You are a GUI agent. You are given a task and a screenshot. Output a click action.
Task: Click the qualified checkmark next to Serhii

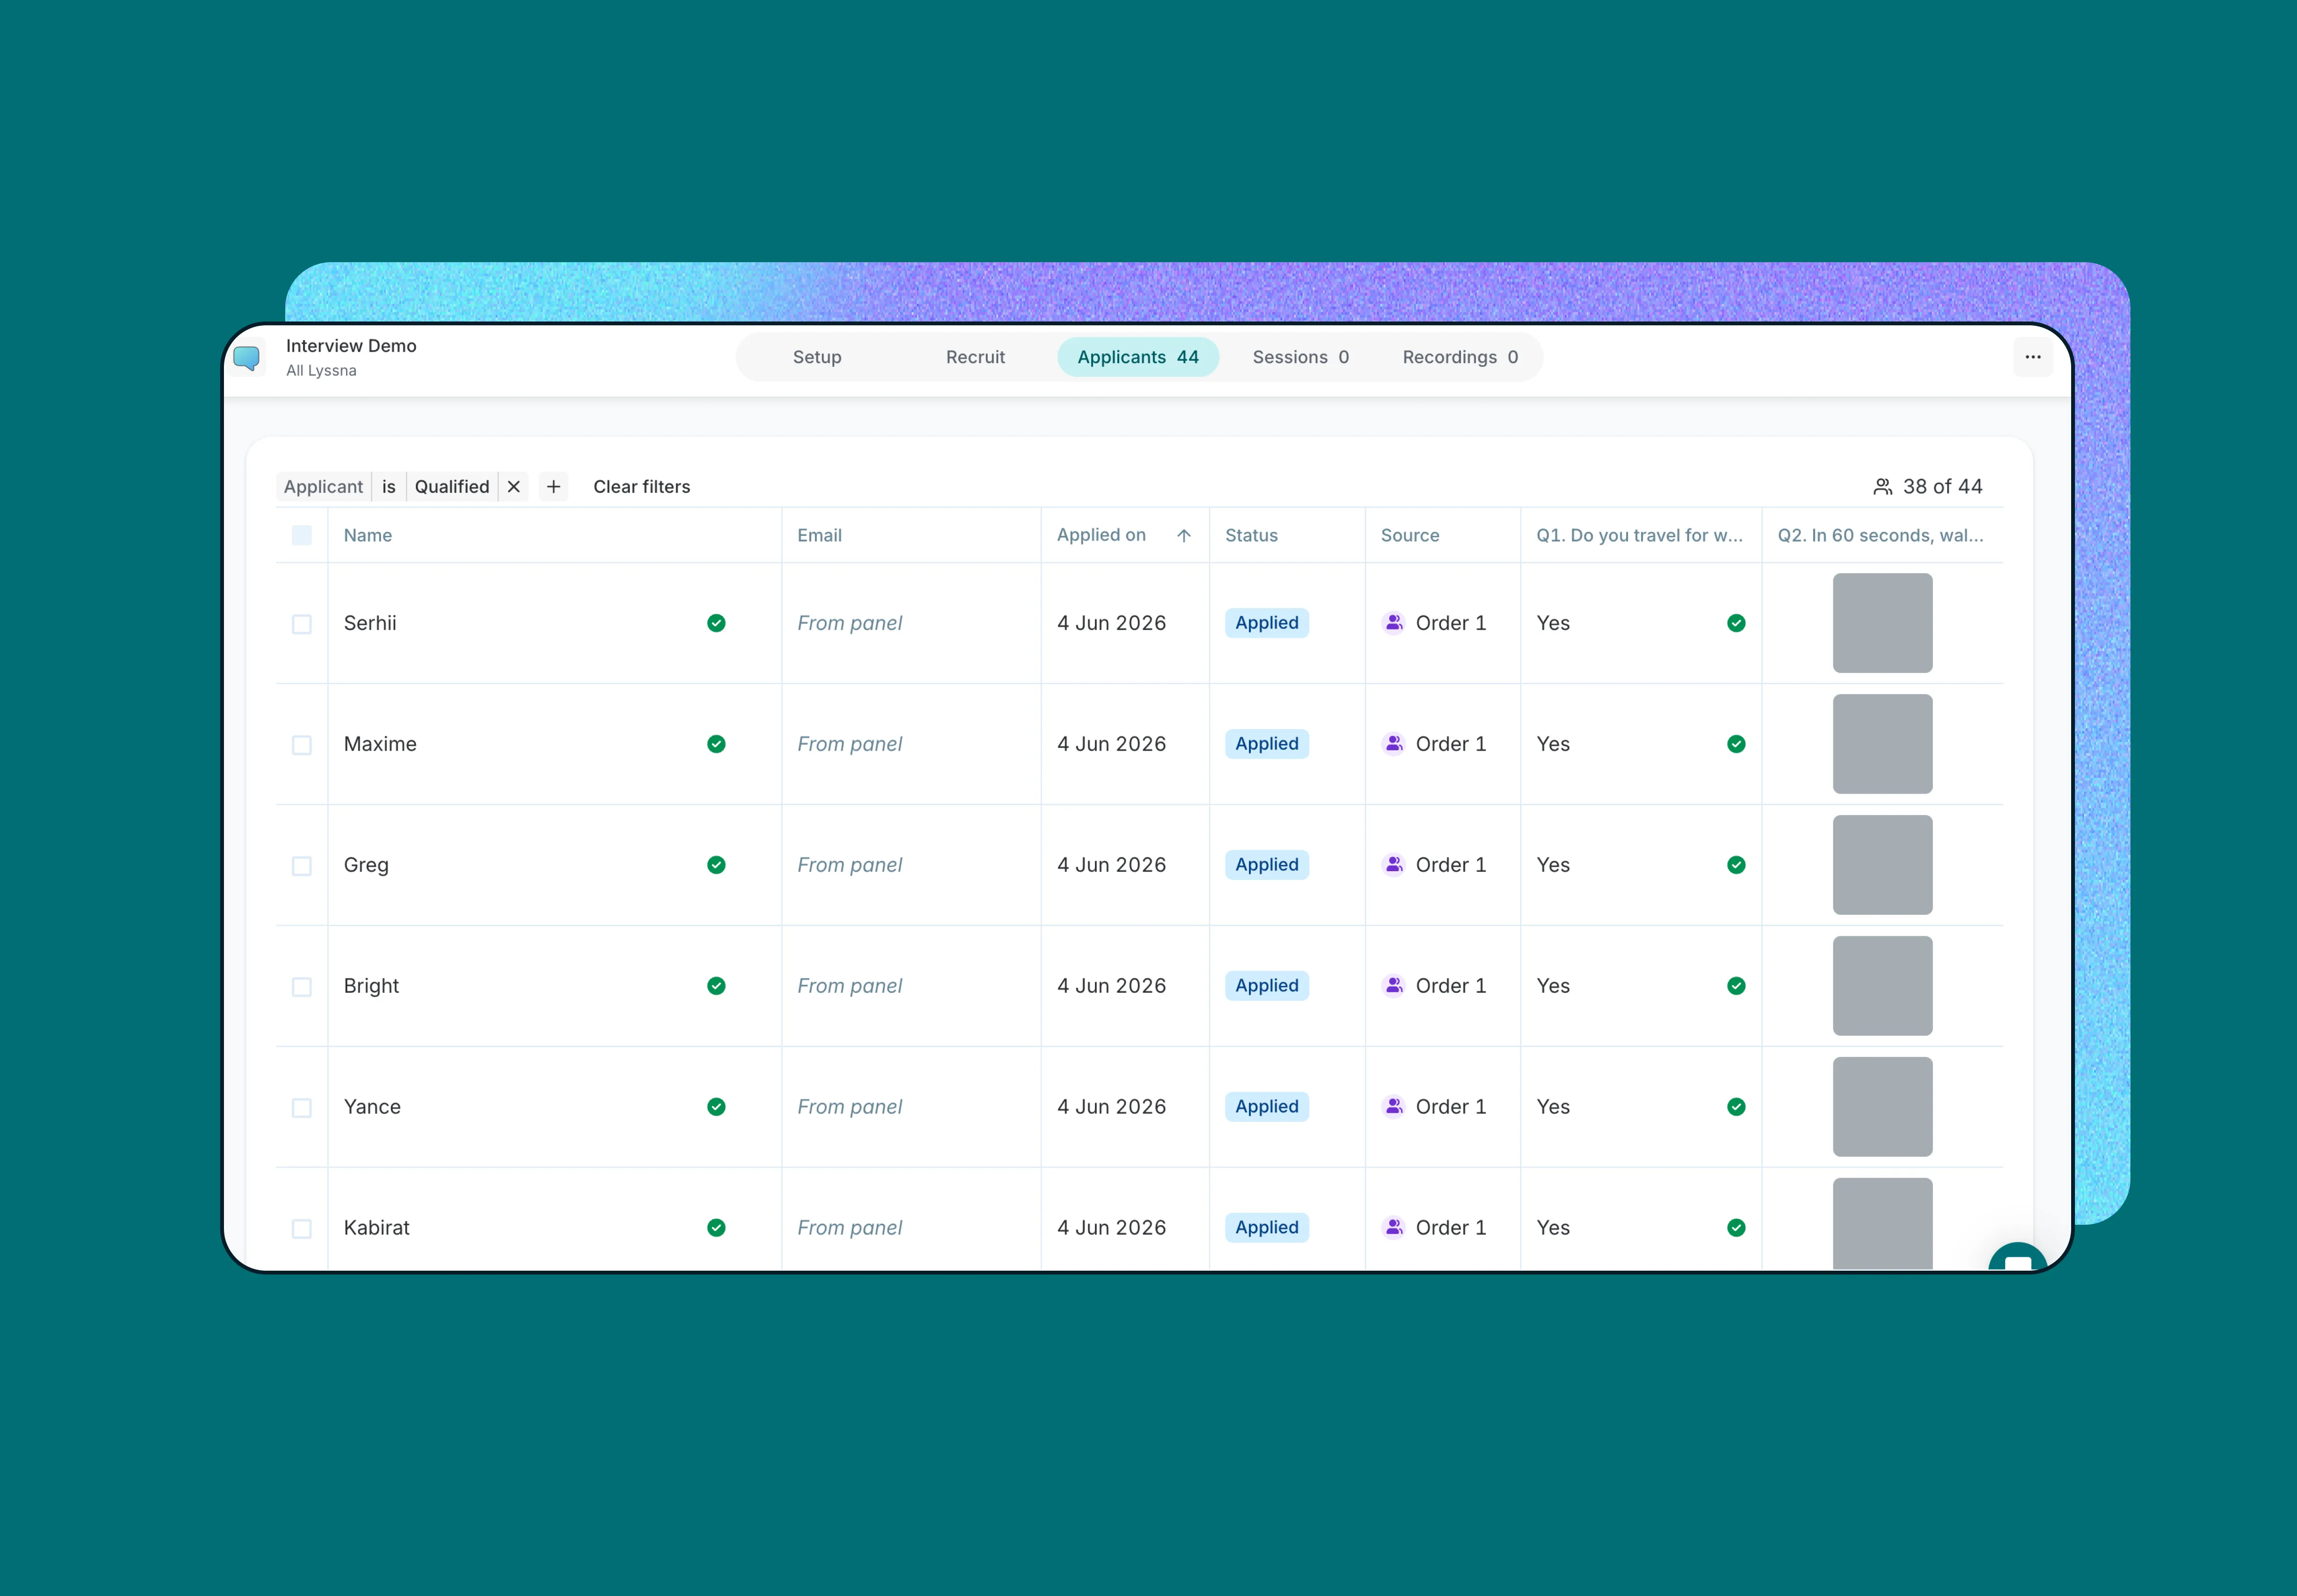pyautogui.click(x=716, y=623)
